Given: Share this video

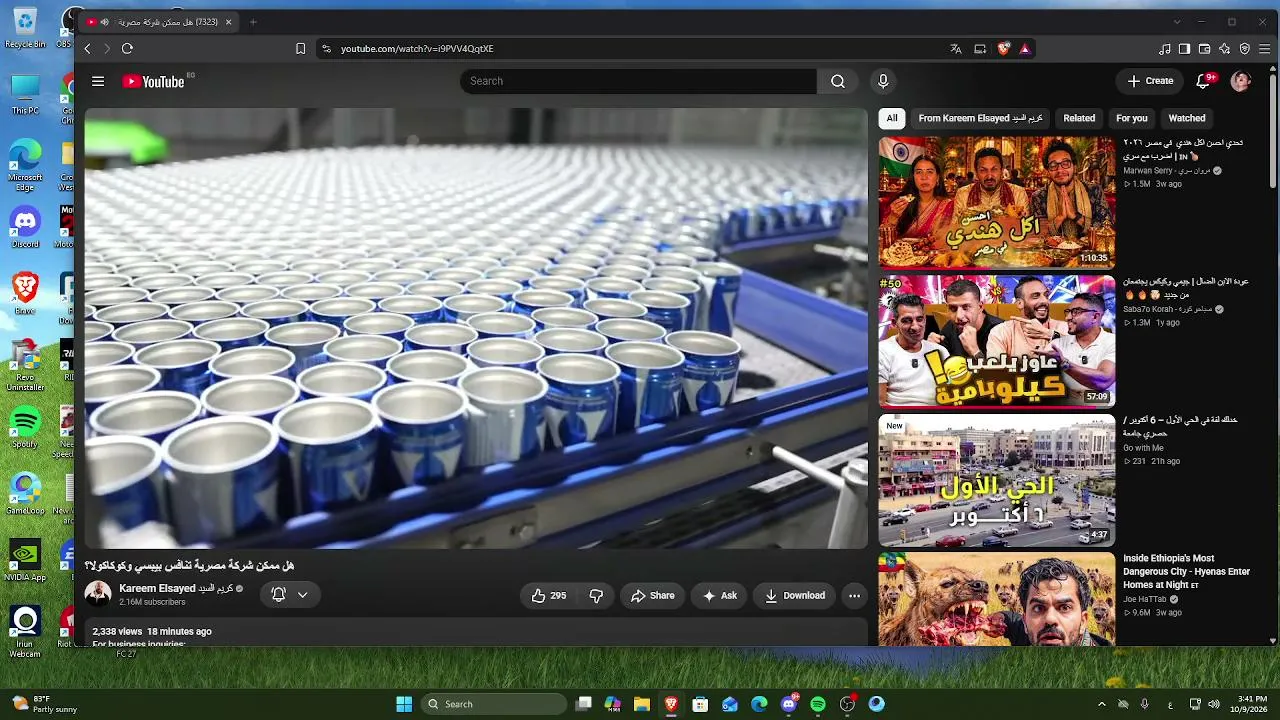Looking at the screenshot, I should click(652, 595).
